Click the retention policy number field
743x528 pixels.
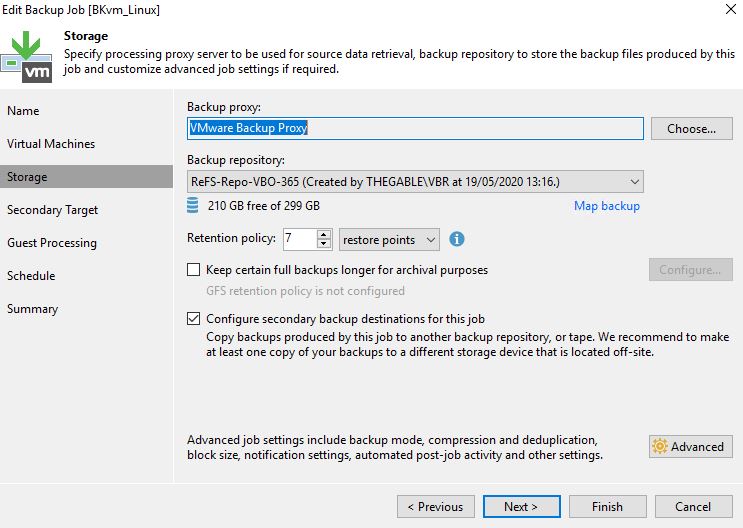click(x=300, y=239)
